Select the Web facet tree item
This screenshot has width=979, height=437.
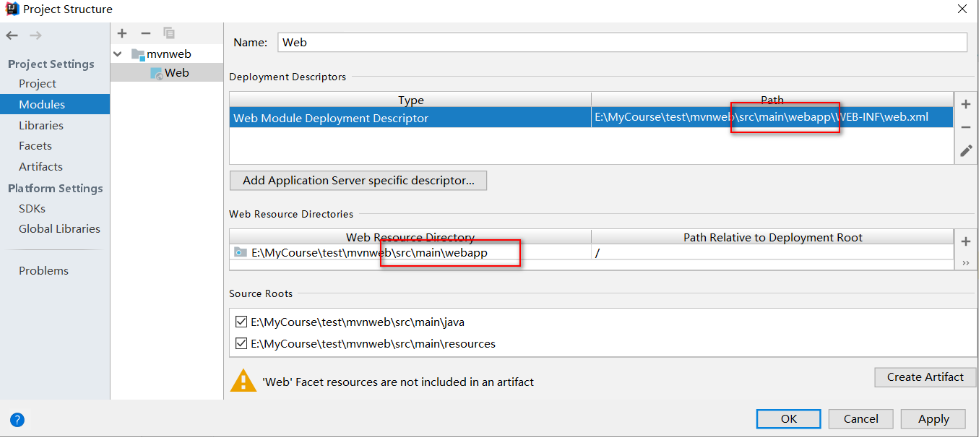176,73
